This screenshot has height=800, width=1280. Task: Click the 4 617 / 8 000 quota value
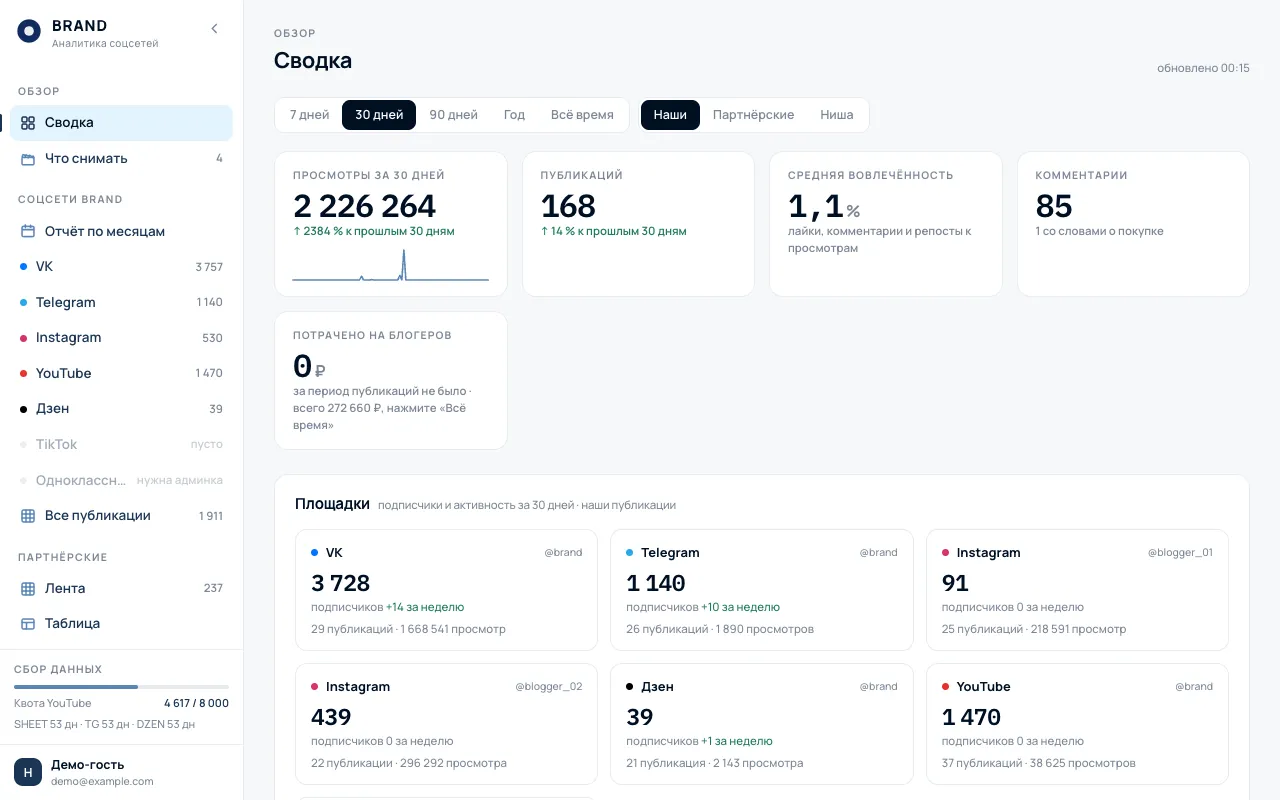coord(196,704)
